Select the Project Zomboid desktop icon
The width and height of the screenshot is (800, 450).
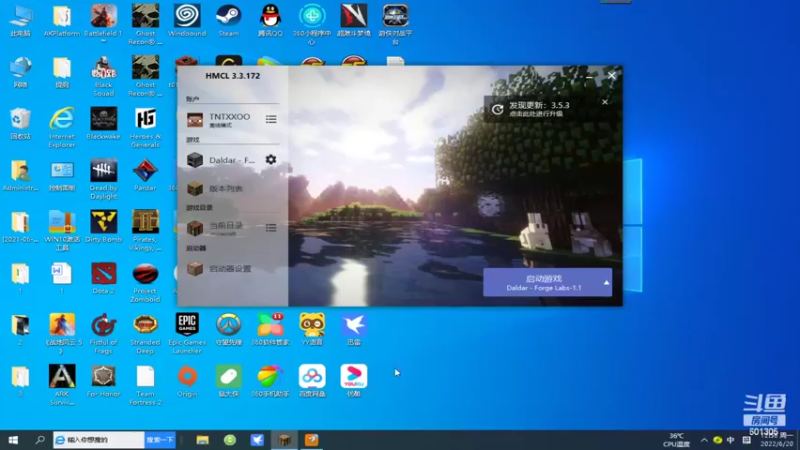(145, 282)
